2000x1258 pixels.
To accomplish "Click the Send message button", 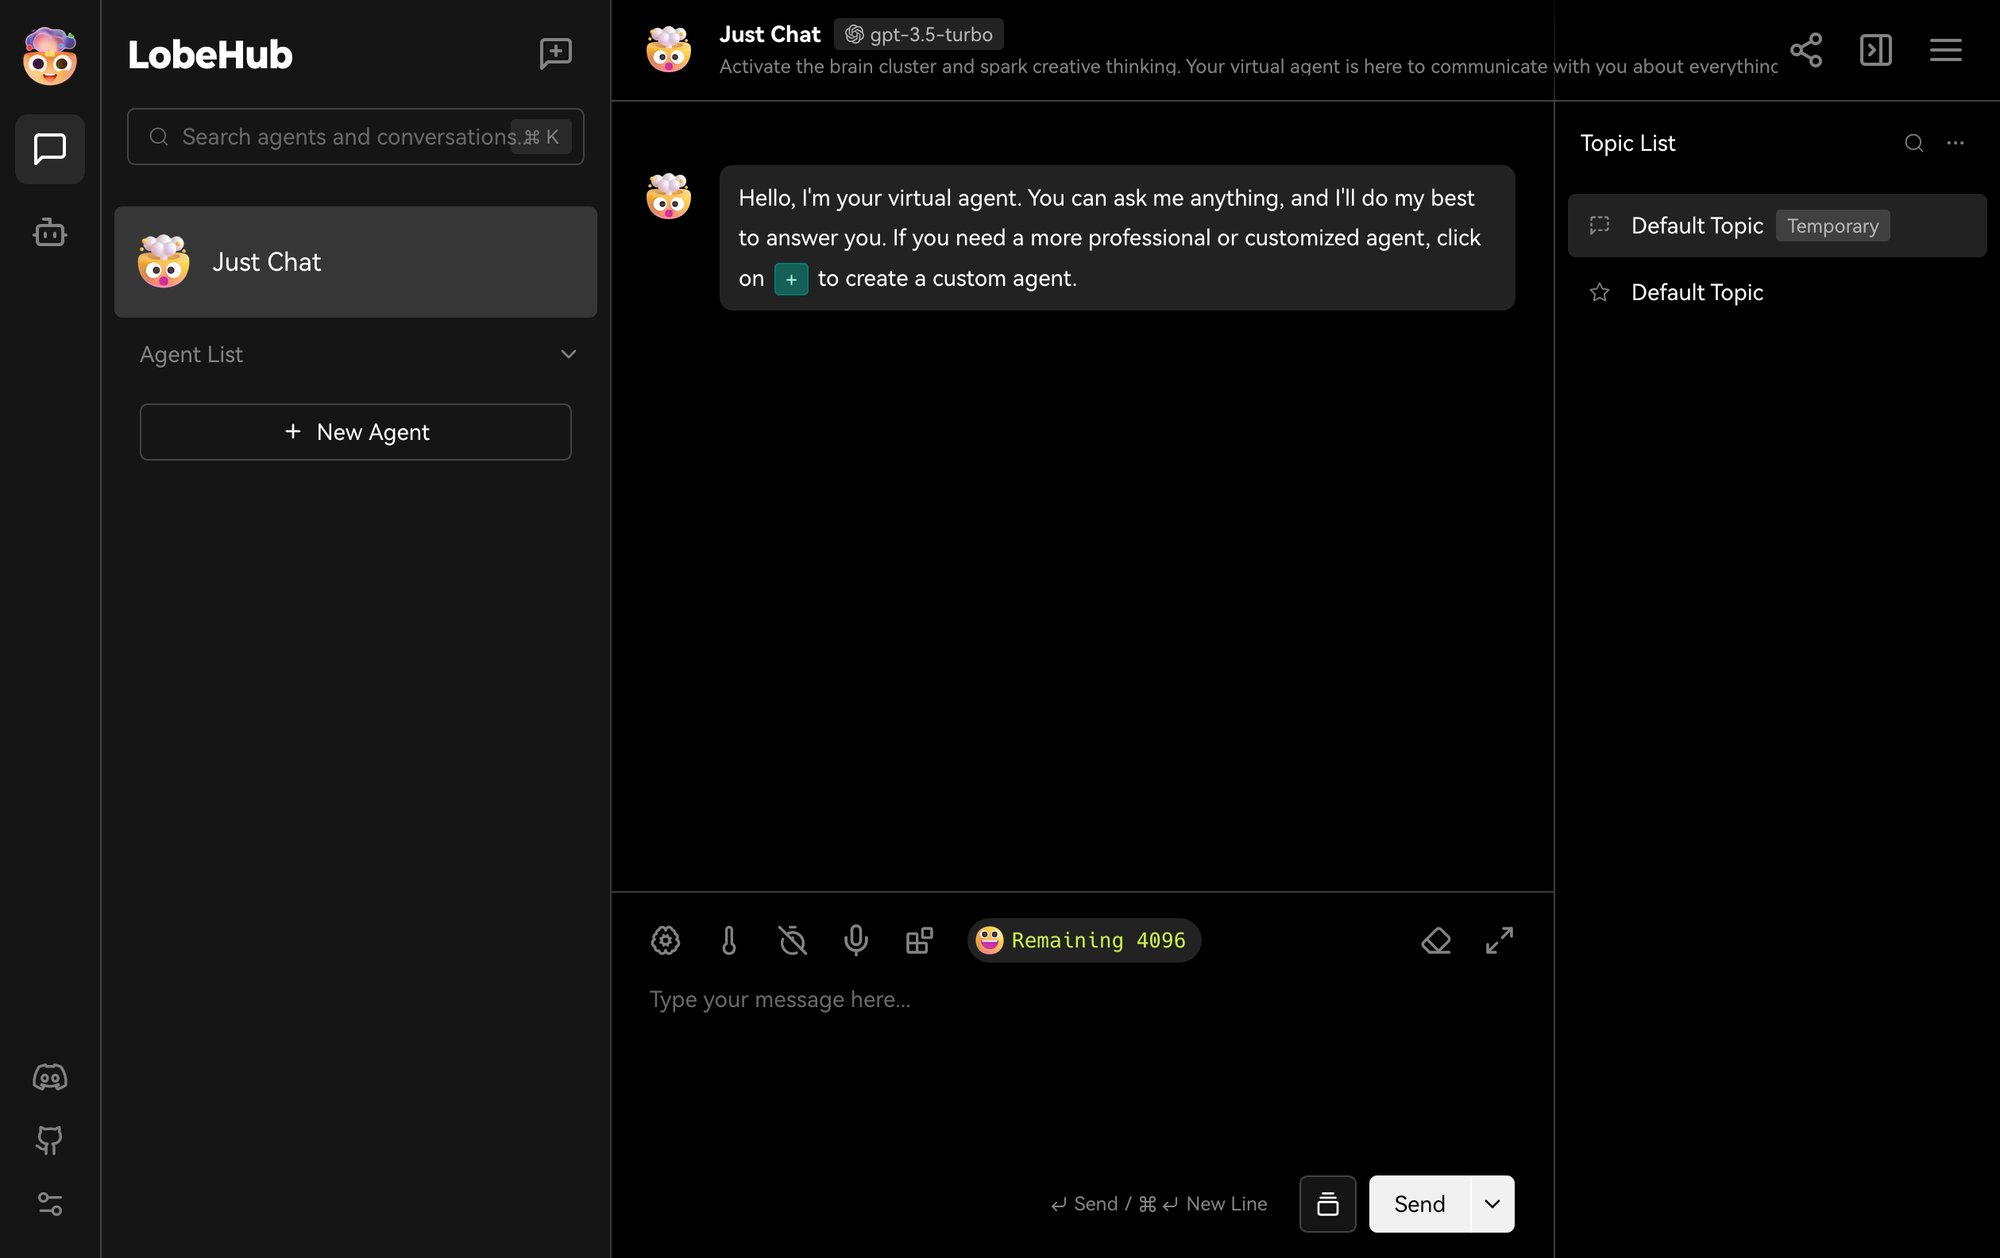I will [x=1419, y=1203].
